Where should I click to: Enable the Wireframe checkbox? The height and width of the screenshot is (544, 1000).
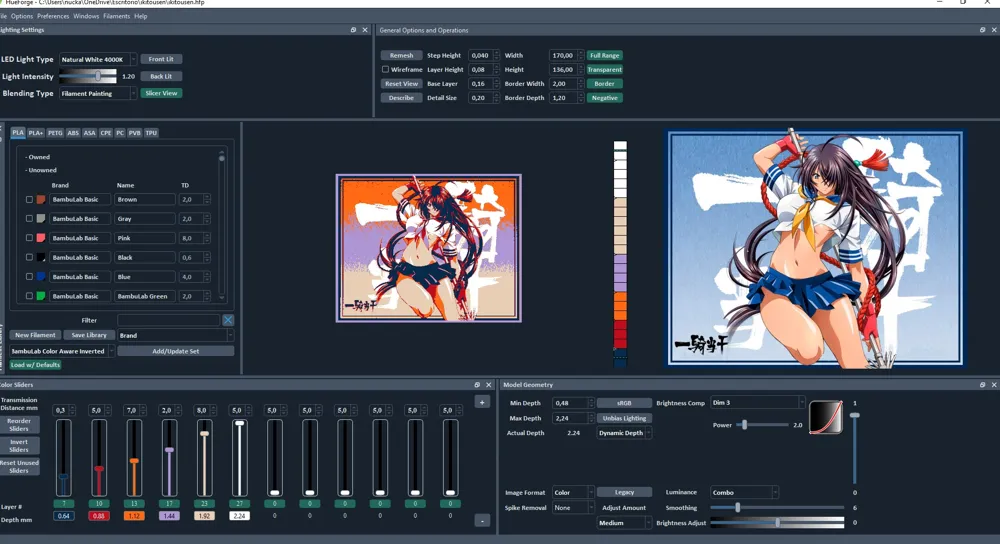(x=385, y=70)
